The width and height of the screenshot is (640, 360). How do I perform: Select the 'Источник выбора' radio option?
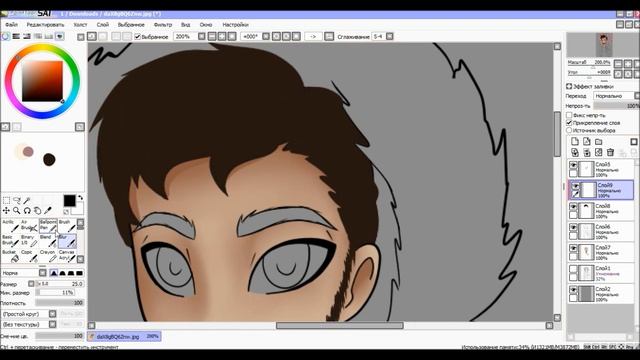(569, 130)
